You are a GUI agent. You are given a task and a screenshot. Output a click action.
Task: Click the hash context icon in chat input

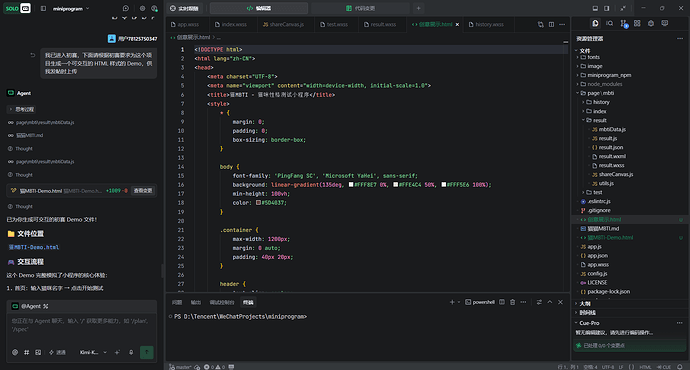point(26,352)
